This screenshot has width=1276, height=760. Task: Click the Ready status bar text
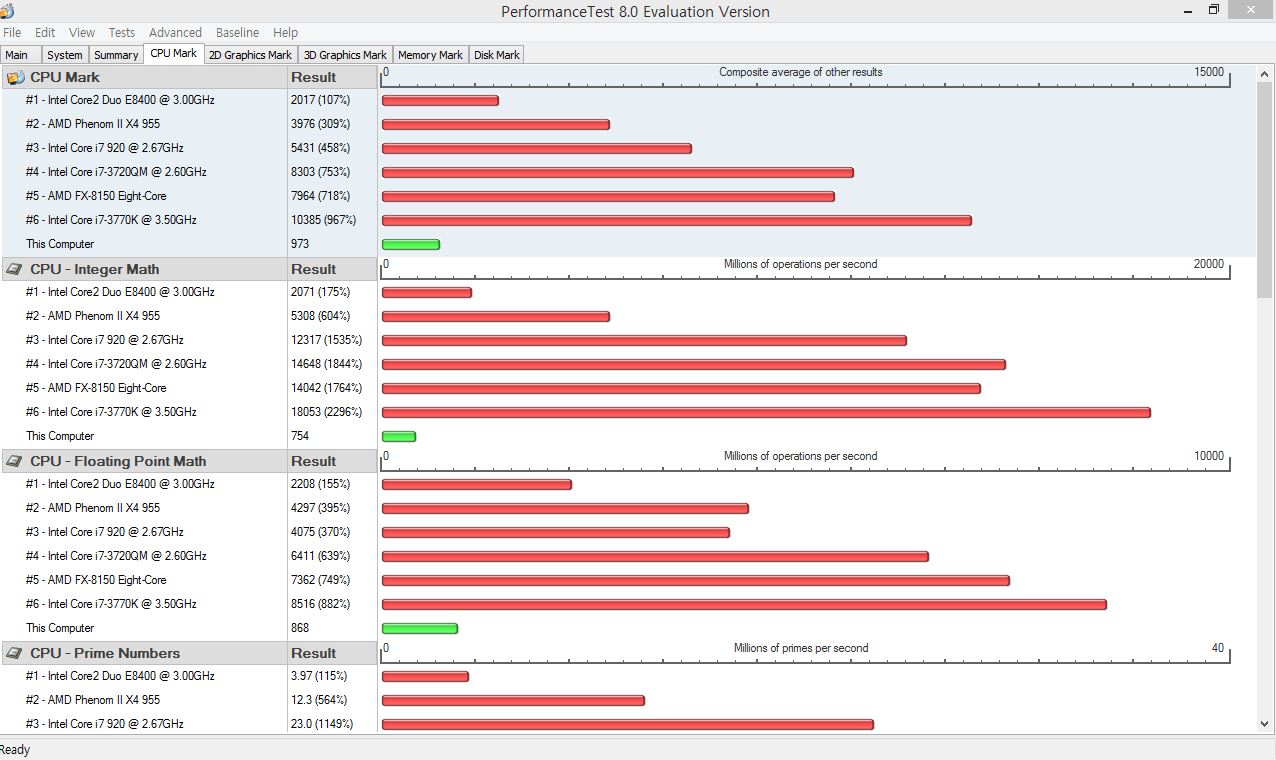[15, 749]
